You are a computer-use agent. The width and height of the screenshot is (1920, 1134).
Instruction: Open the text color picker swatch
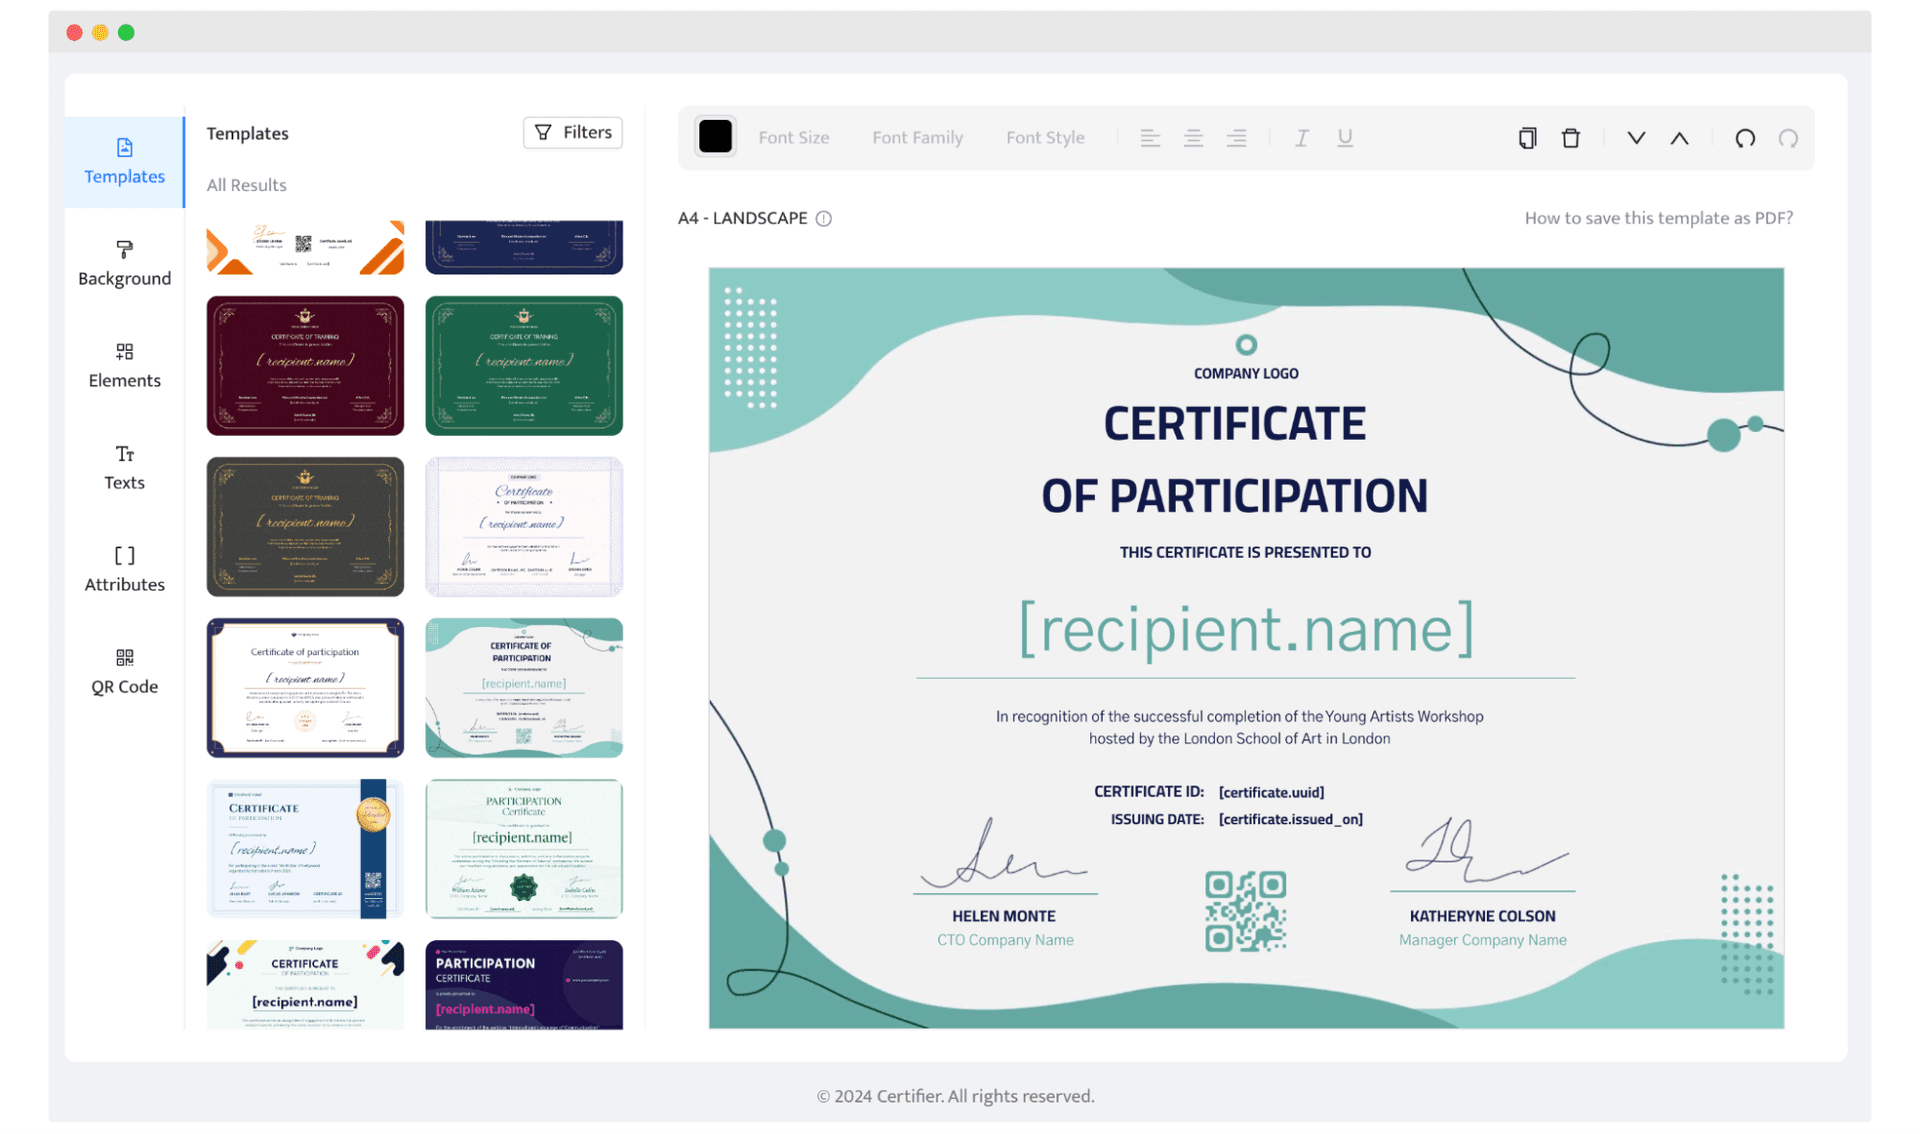pyautogui.click(x=715, y=136)
